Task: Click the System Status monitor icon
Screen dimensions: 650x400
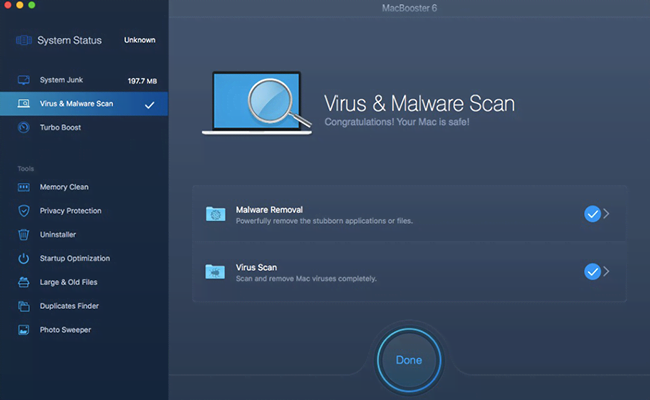Action: [x=24, y=40]
